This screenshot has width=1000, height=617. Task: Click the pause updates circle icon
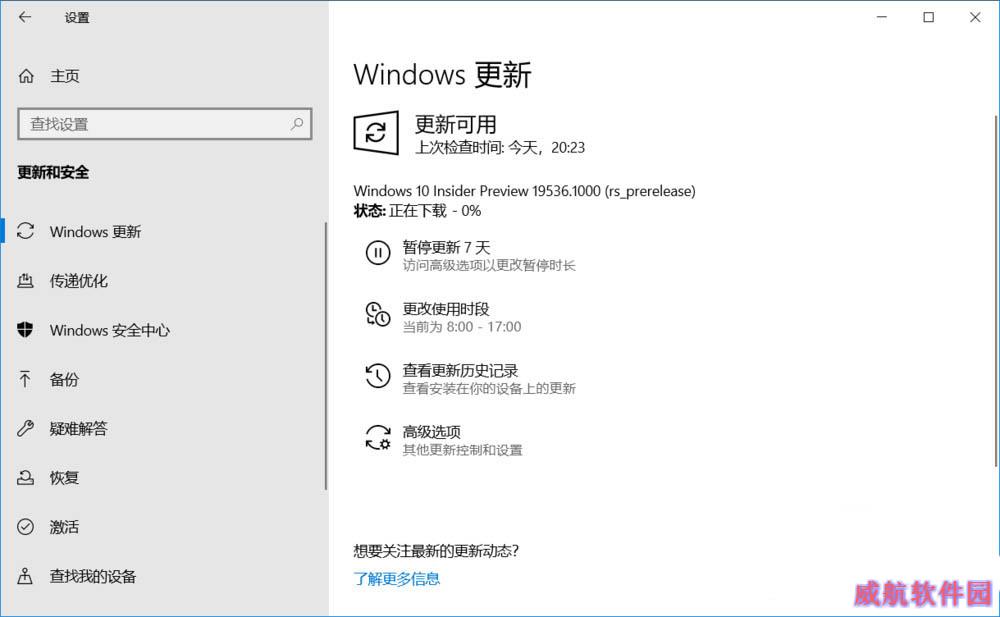click(378, 253)
